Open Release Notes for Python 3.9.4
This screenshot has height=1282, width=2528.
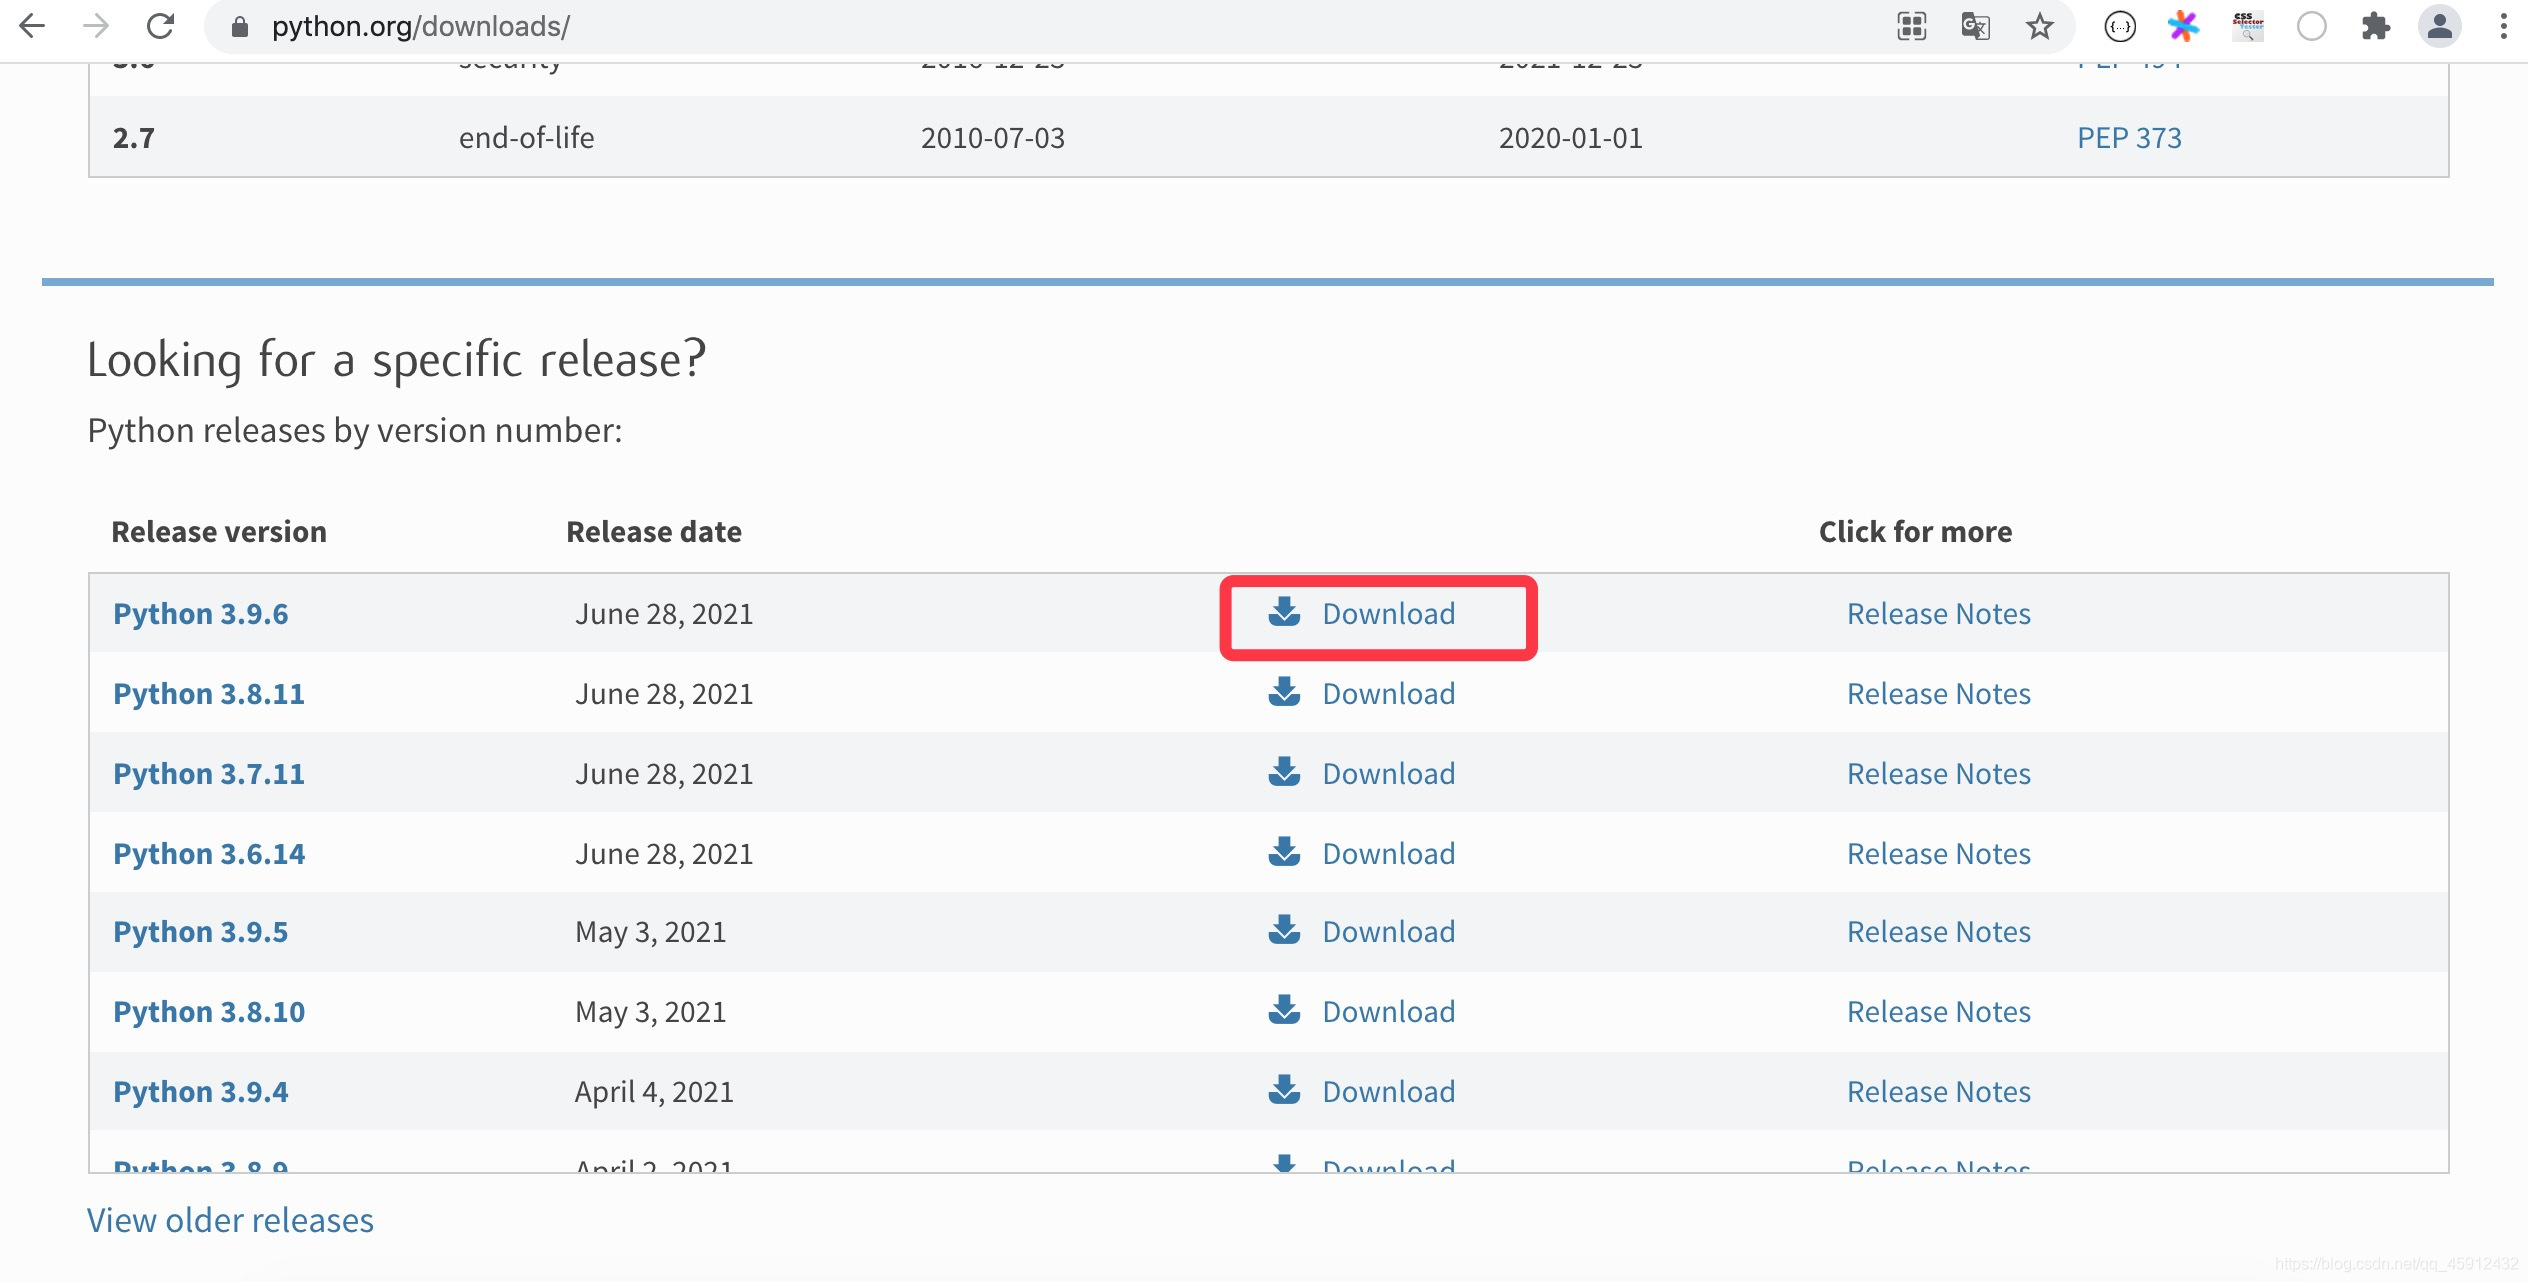click(x=1938, y=1092)
